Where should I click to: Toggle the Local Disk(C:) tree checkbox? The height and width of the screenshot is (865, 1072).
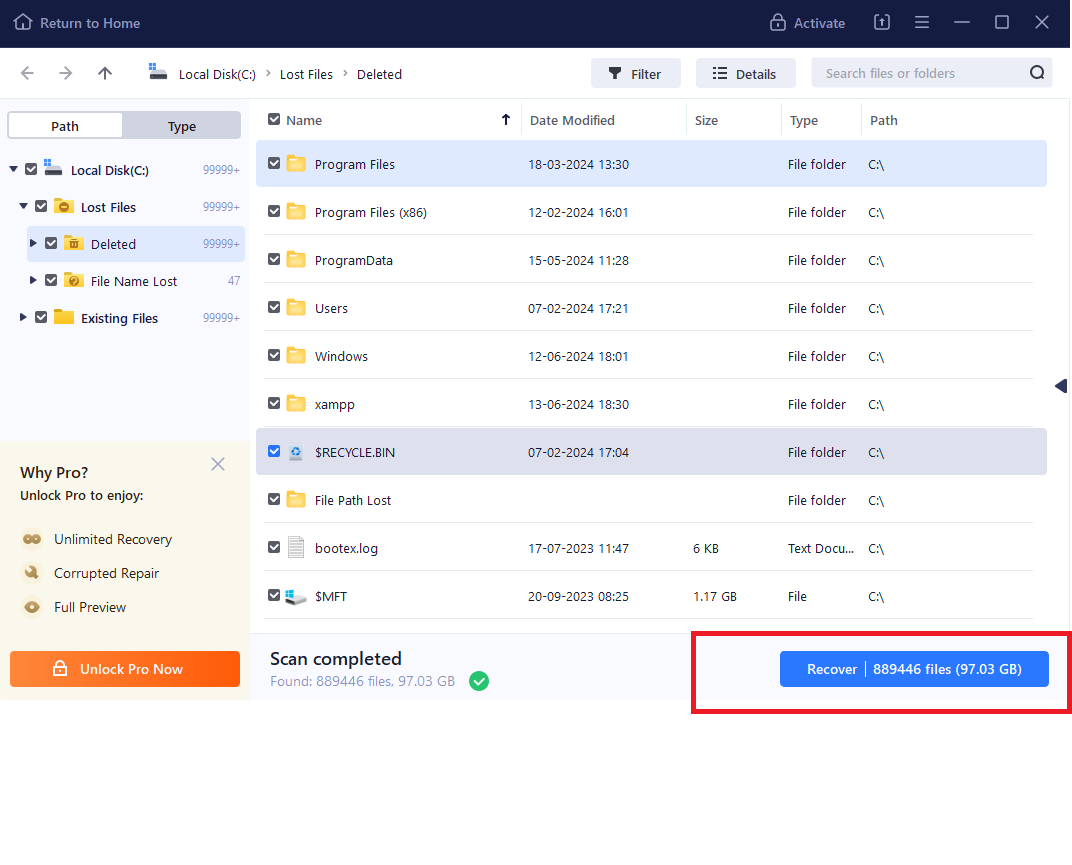click(x=31, y=169)
